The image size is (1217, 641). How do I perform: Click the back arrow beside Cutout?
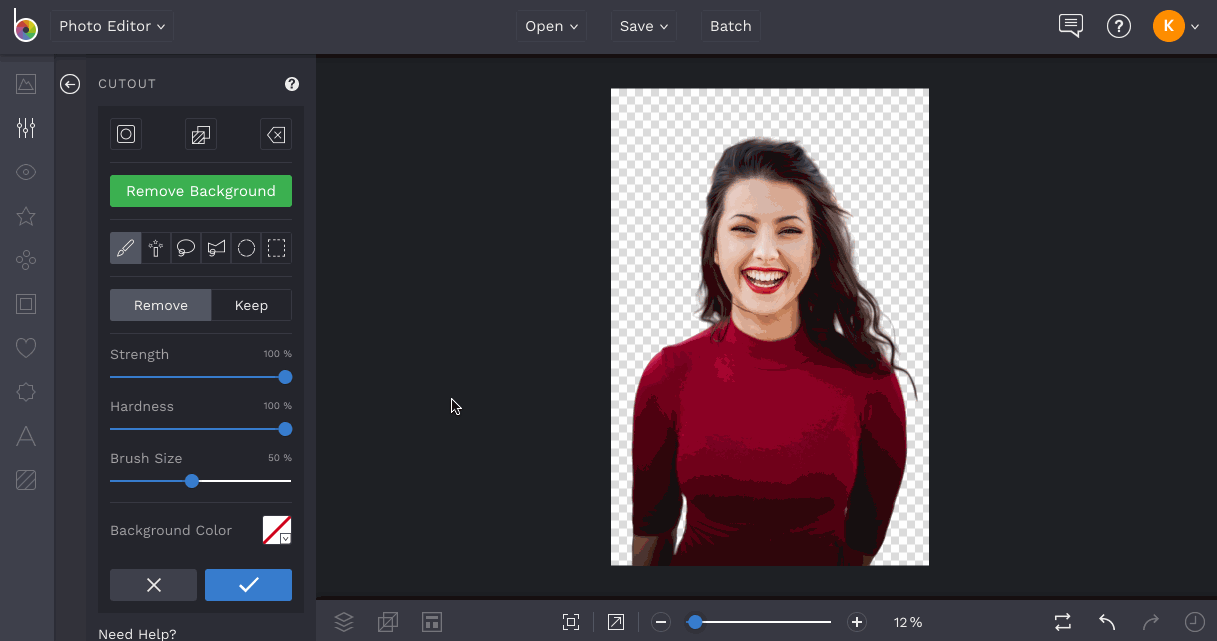(70, 84)
